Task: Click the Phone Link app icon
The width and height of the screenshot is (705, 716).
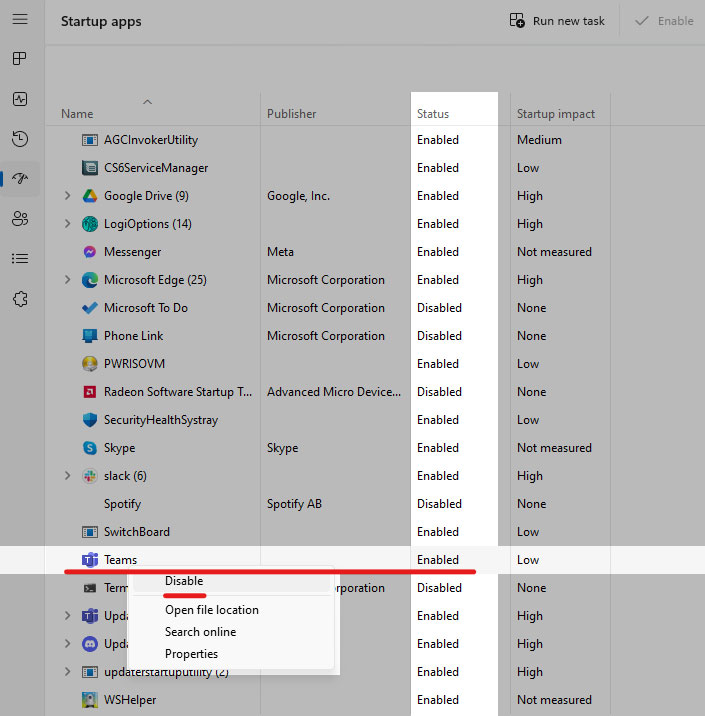Action: click(x=89, y=336)
